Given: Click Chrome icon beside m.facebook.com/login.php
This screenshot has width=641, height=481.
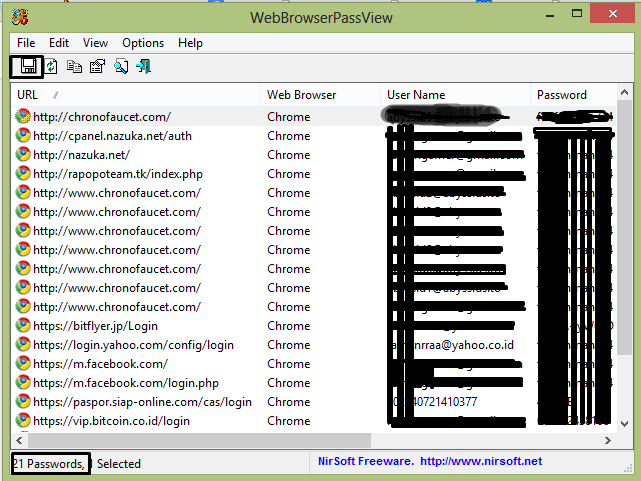Looking at the screenshot, I should (x=23, y=383).
